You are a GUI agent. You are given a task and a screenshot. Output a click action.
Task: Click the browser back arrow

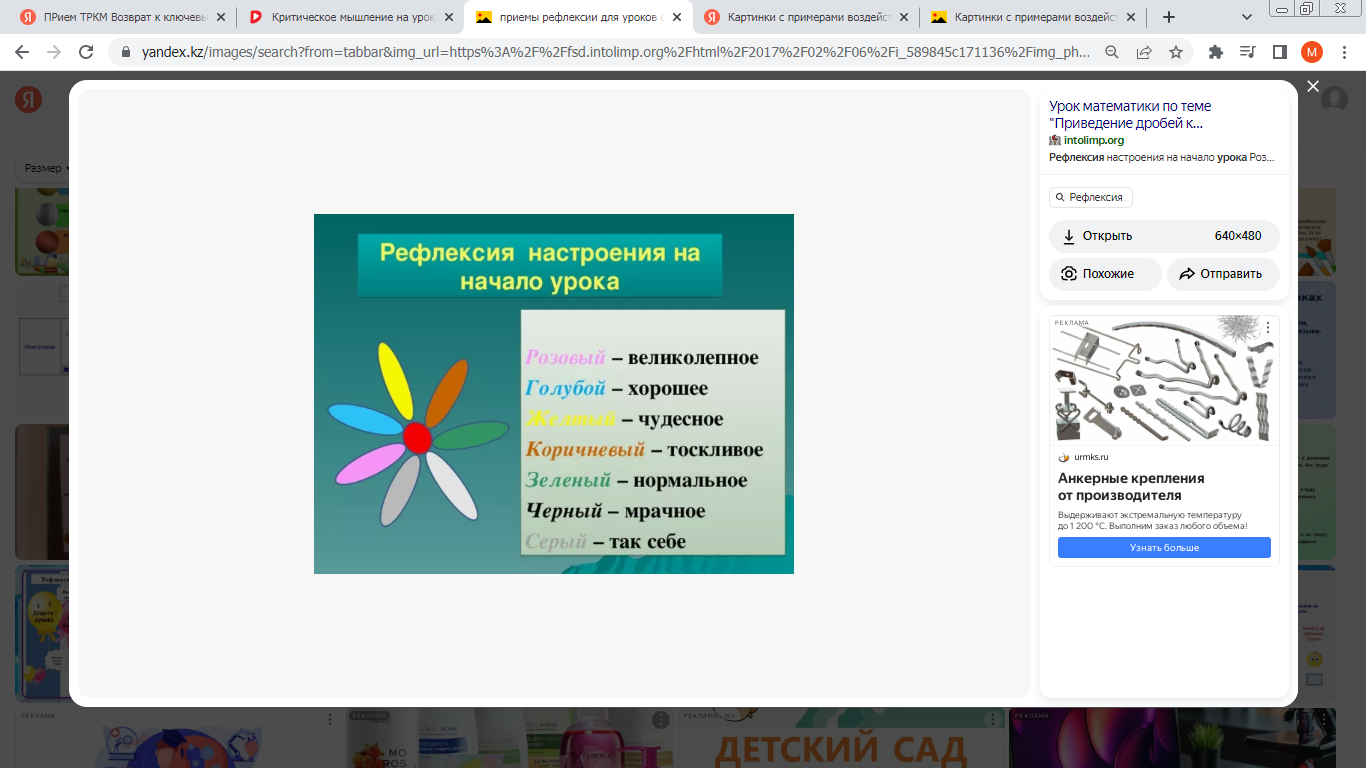tap(22, 53)
